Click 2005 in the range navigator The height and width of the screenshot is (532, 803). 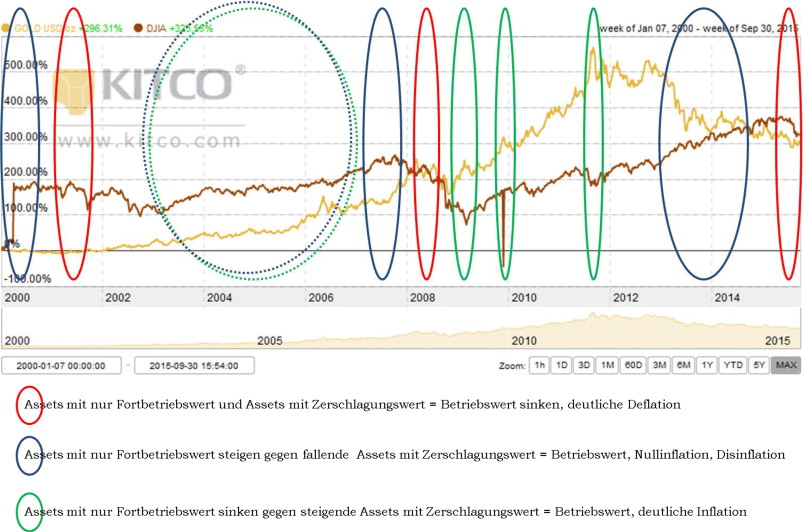click(x=270, y=340)
